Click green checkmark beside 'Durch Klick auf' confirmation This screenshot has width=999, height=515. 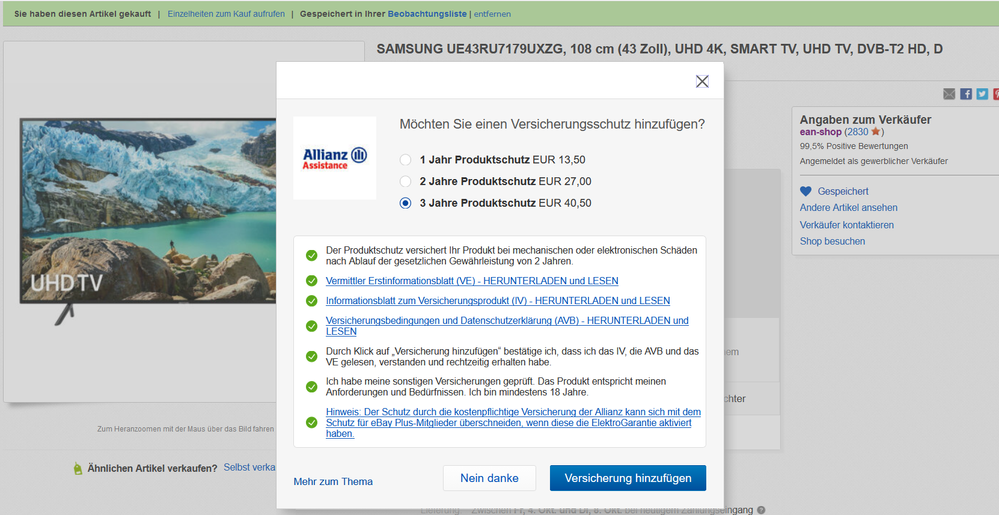point(312,356)
